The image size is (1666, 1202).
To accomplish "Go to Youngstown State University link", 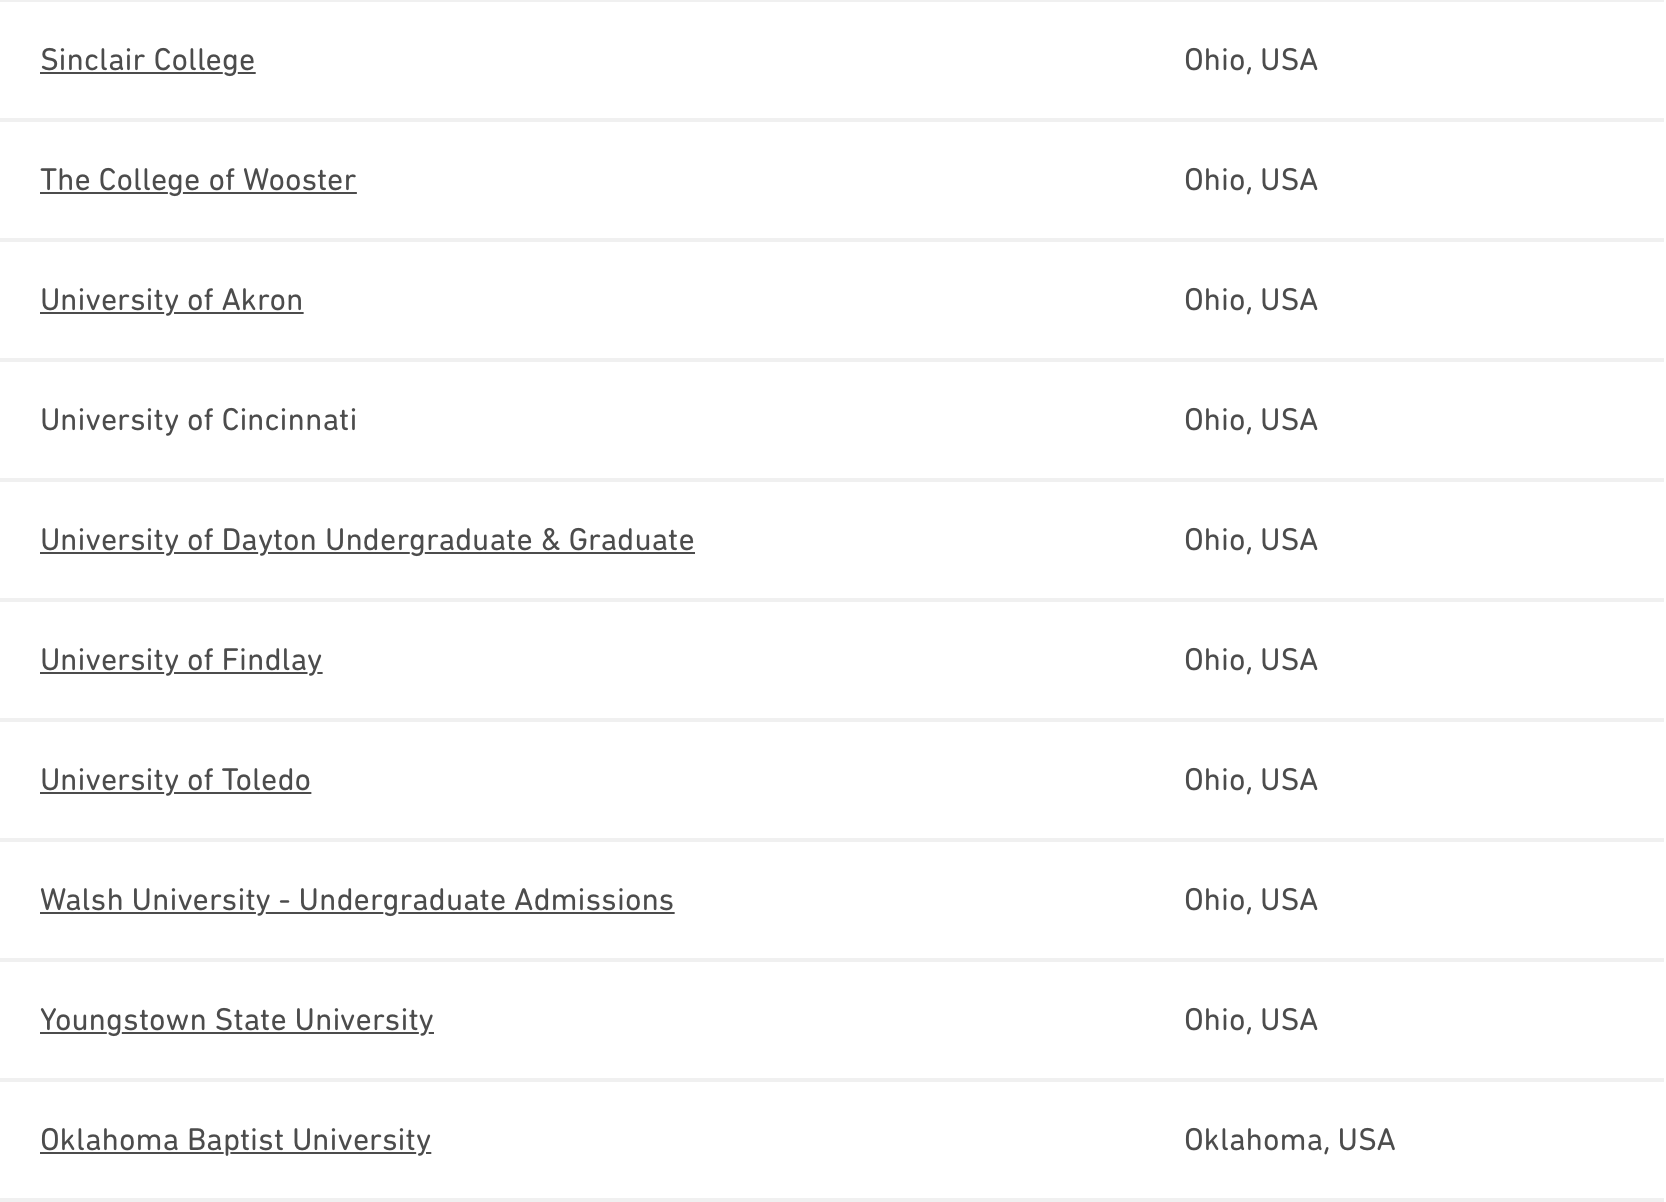I will click(237, 1020).
